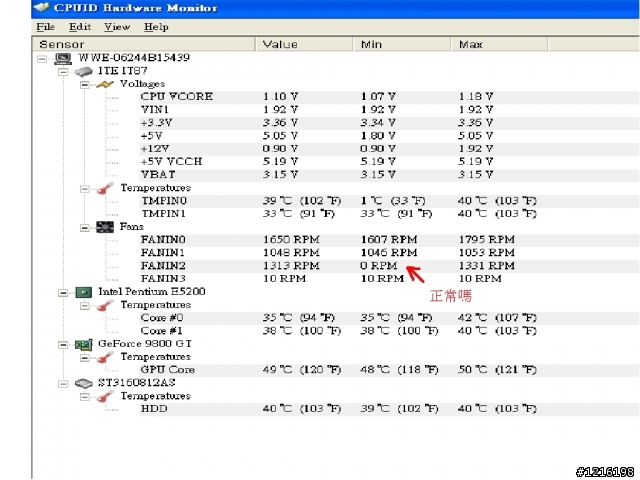Screen dimensions: 640x480
Task: Click the Max column header
Action: pyautogui.click(x=500, y=44)
